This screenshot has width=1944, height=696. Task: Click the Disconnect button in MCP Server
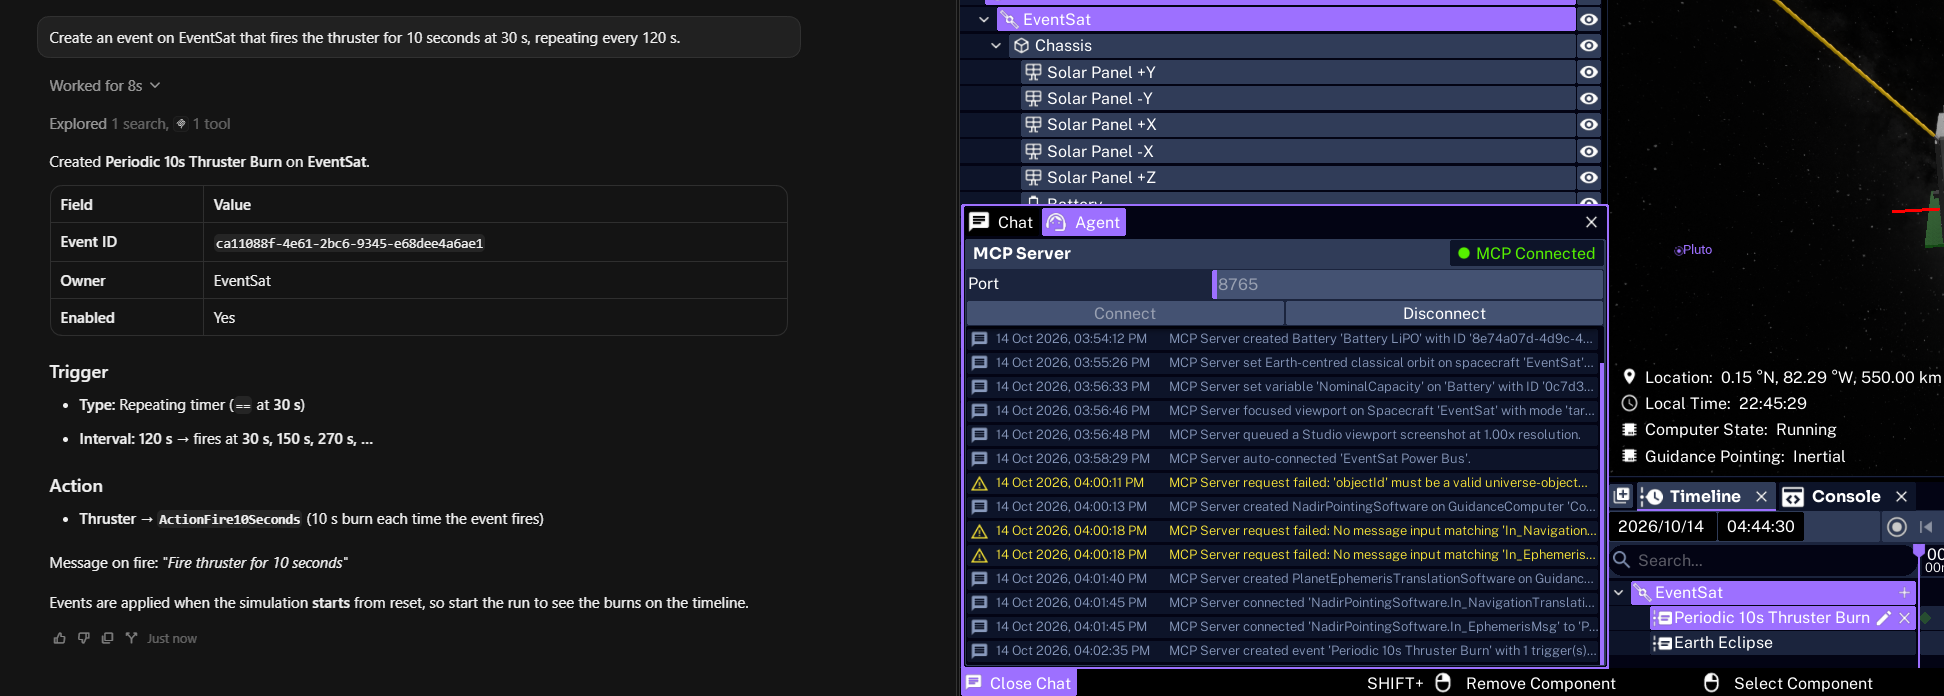[x=1444, y=314]
